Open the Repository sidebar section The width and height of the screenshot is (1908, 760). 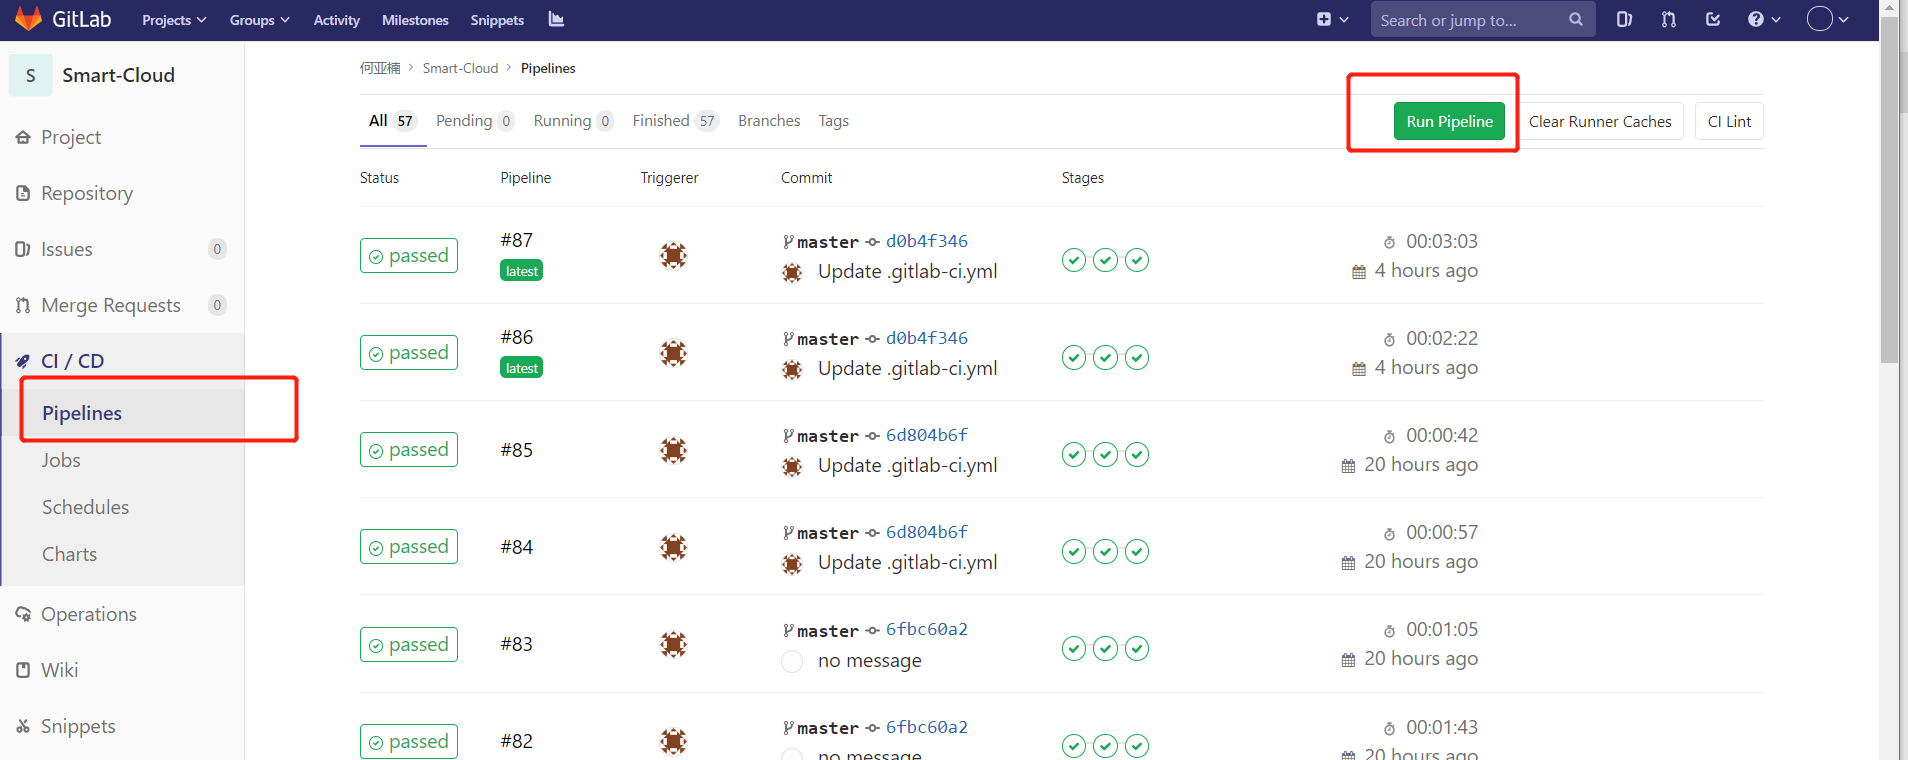[x=122, y=193]
